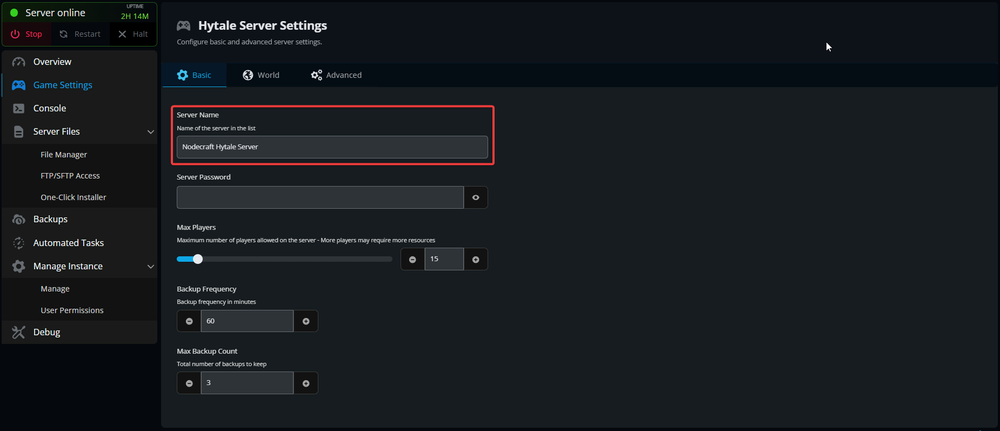Halt the server
This screenshot has height=431, width=1000.
pos(133,34)
